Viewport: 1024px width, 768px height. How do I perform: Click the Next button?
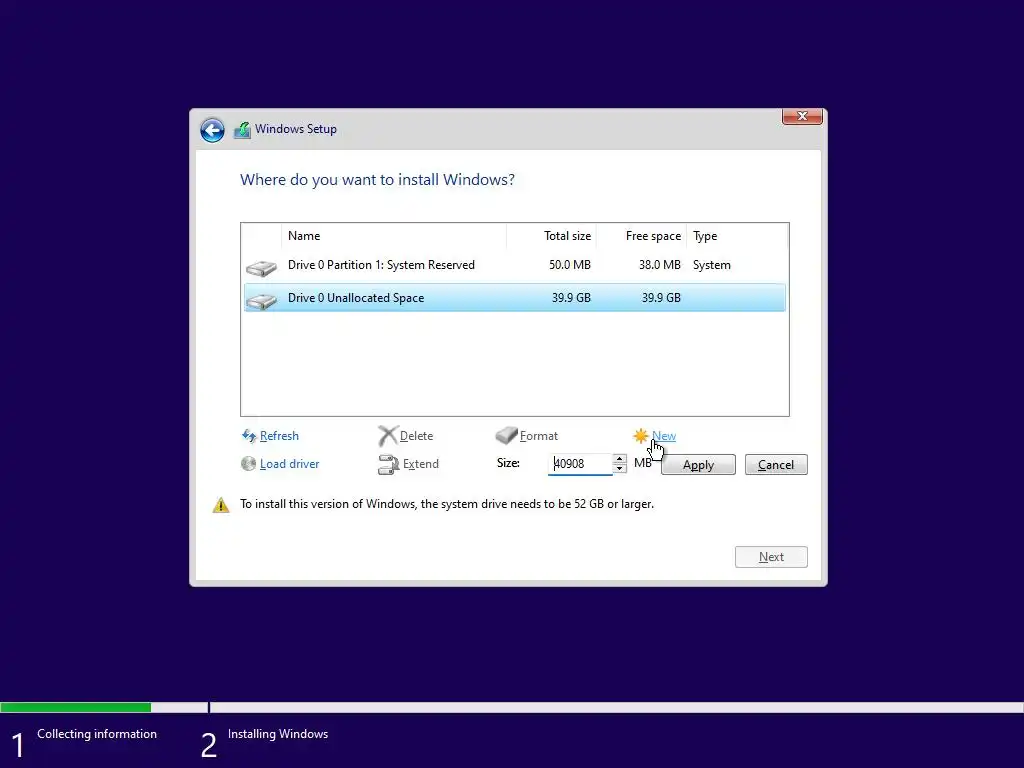point(771,557)
